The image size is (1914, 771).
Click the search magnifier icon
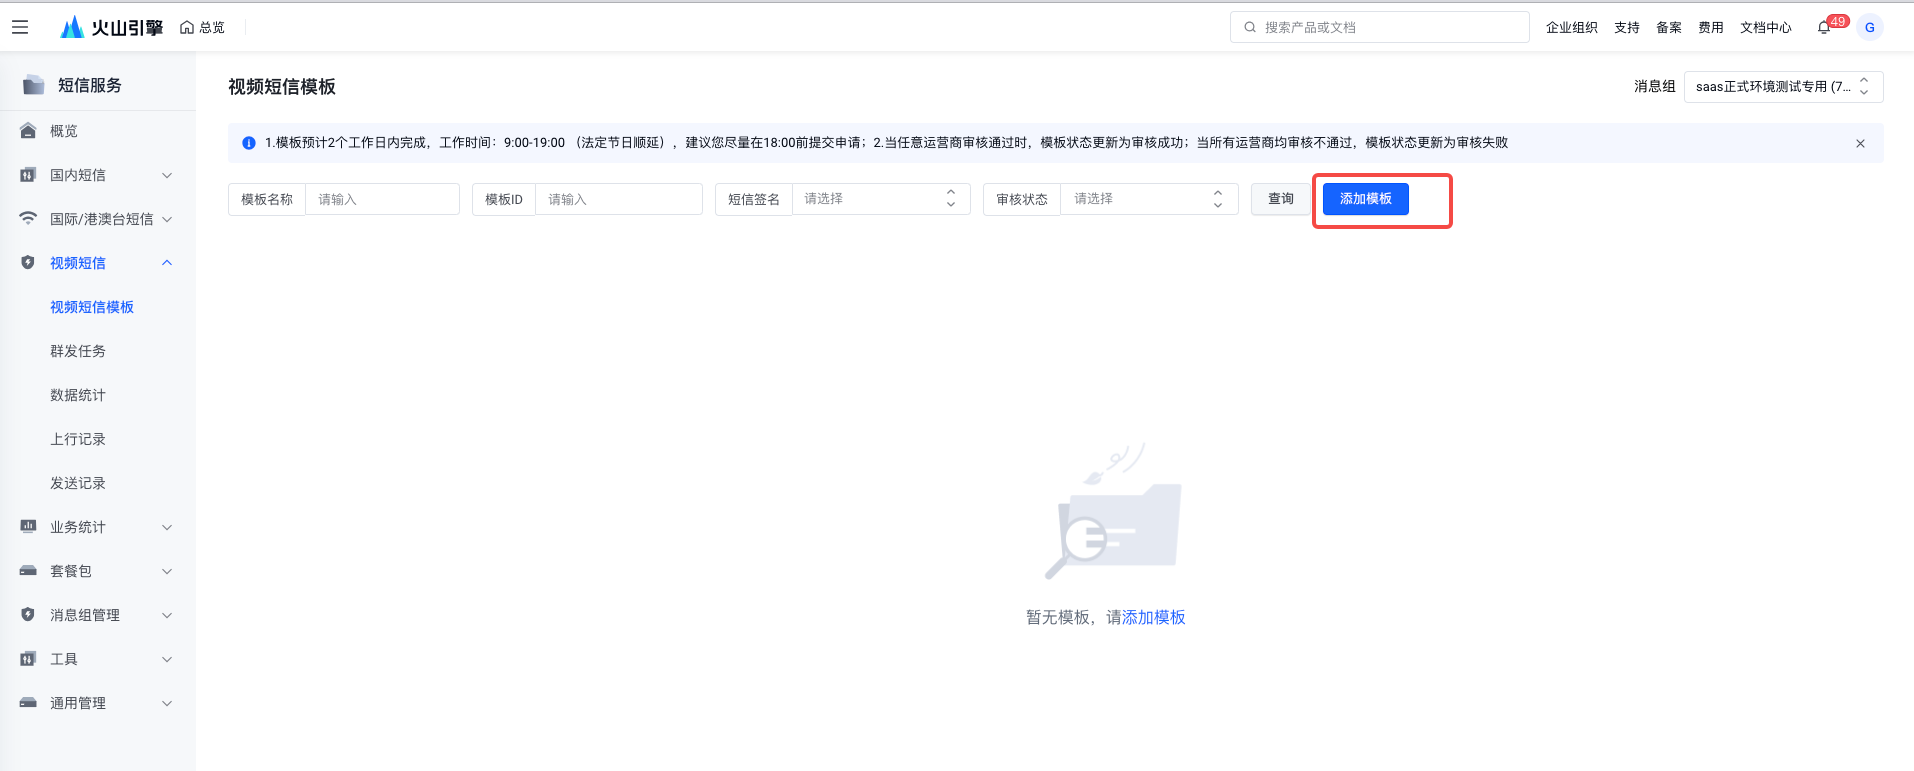tap(1250, 27)
